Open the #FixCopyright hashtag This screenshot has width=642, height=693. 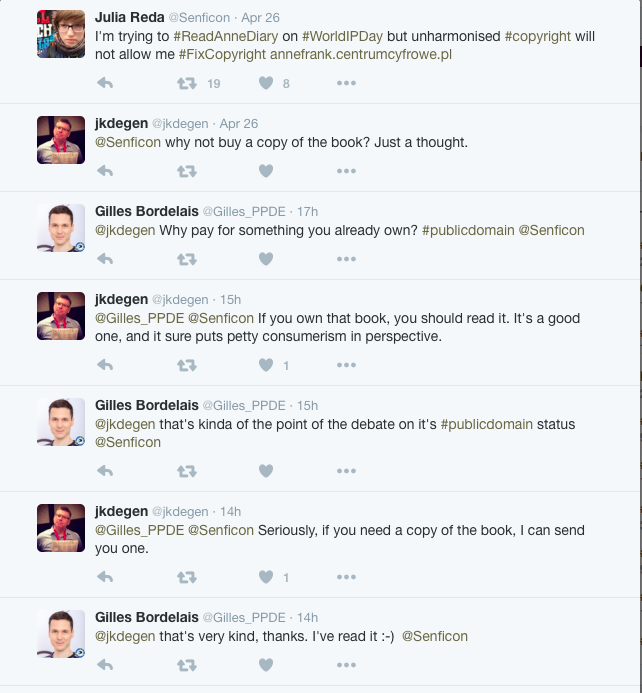click(x=222, y=54)
